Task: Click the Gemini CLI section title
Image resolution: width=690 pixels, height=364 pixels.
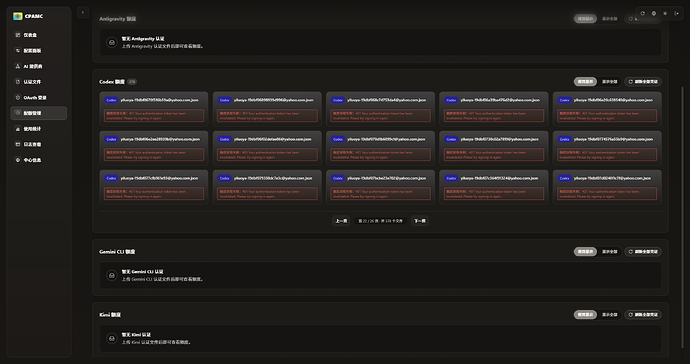Action: pyautogui.click(x=117, y=252)
